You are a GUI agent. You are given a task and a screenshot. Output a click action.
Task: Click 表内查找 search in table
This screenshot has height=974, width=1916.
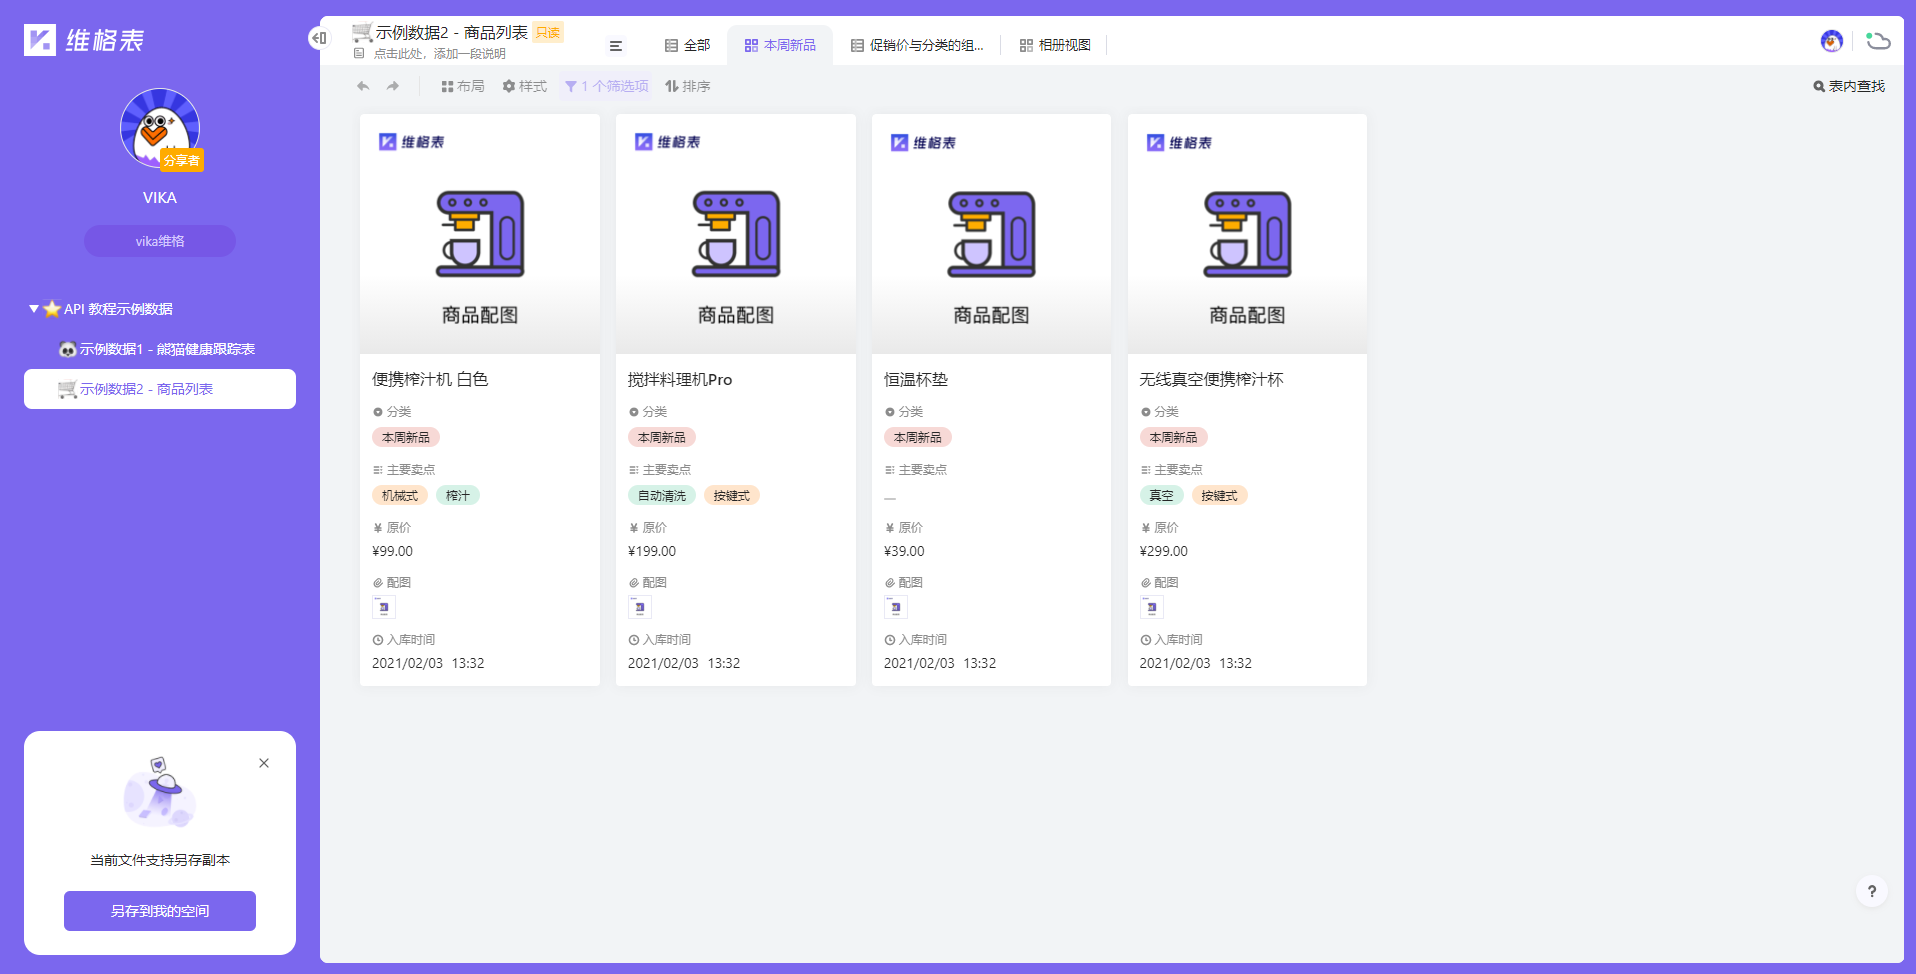click(1849, 86)
